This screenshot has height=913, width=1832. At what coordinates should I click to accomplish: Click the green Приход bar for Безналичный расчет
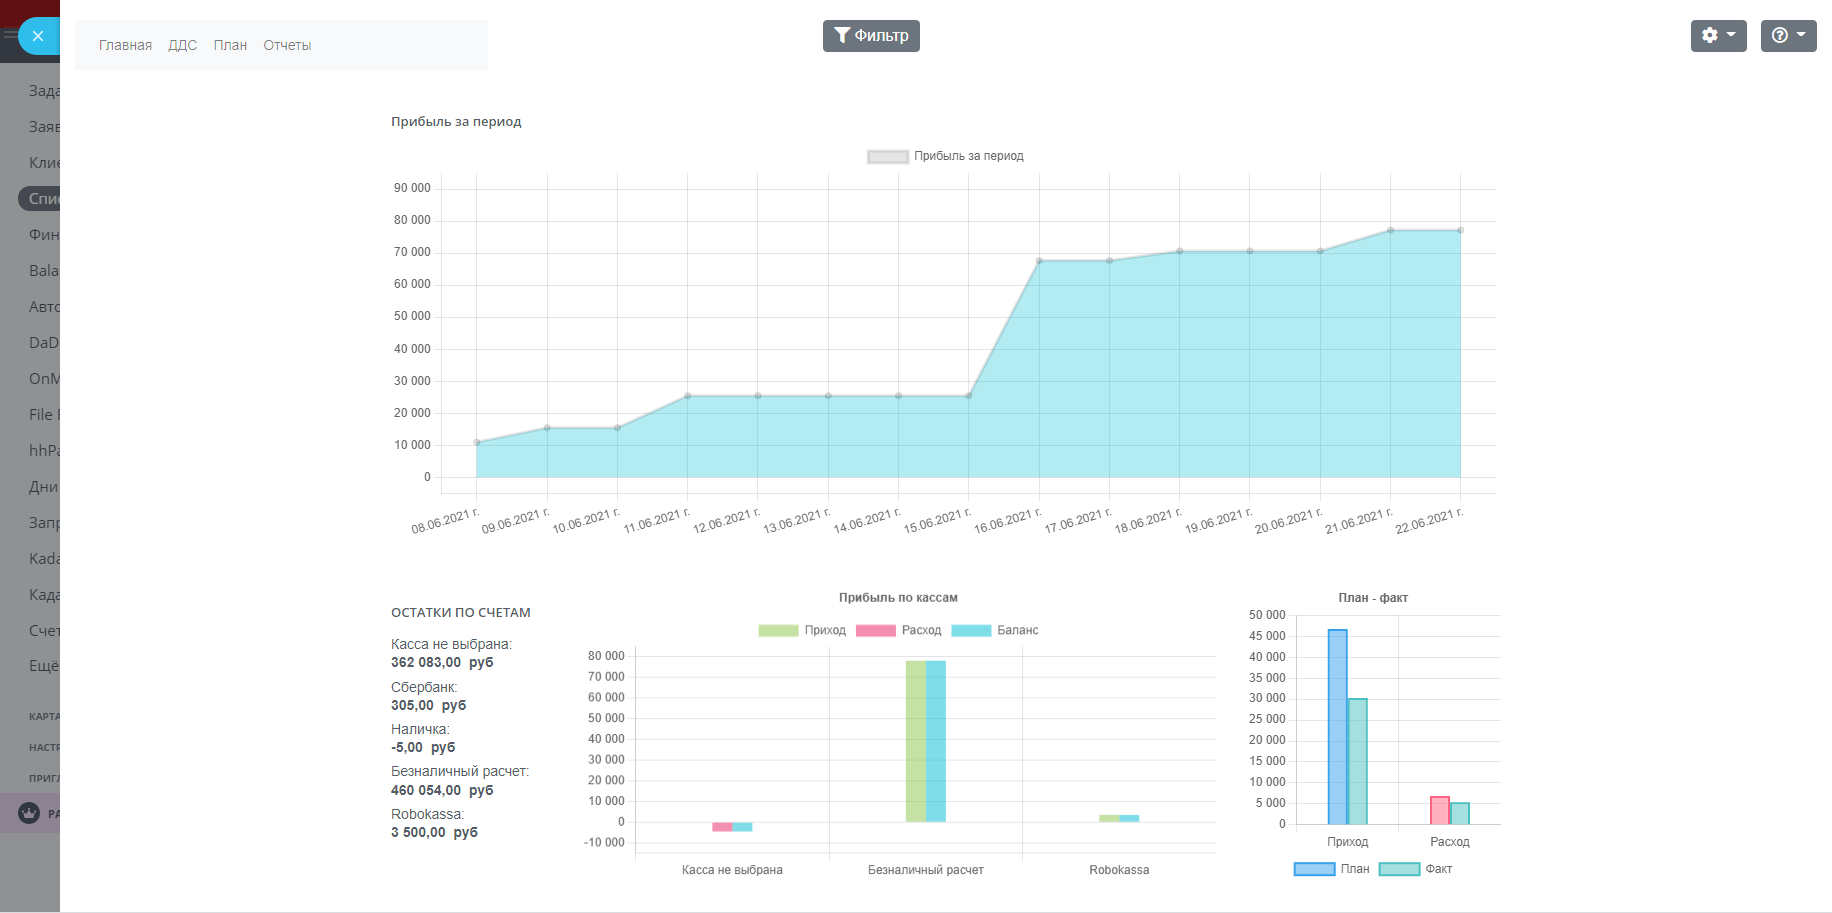(x=915, y=740)
